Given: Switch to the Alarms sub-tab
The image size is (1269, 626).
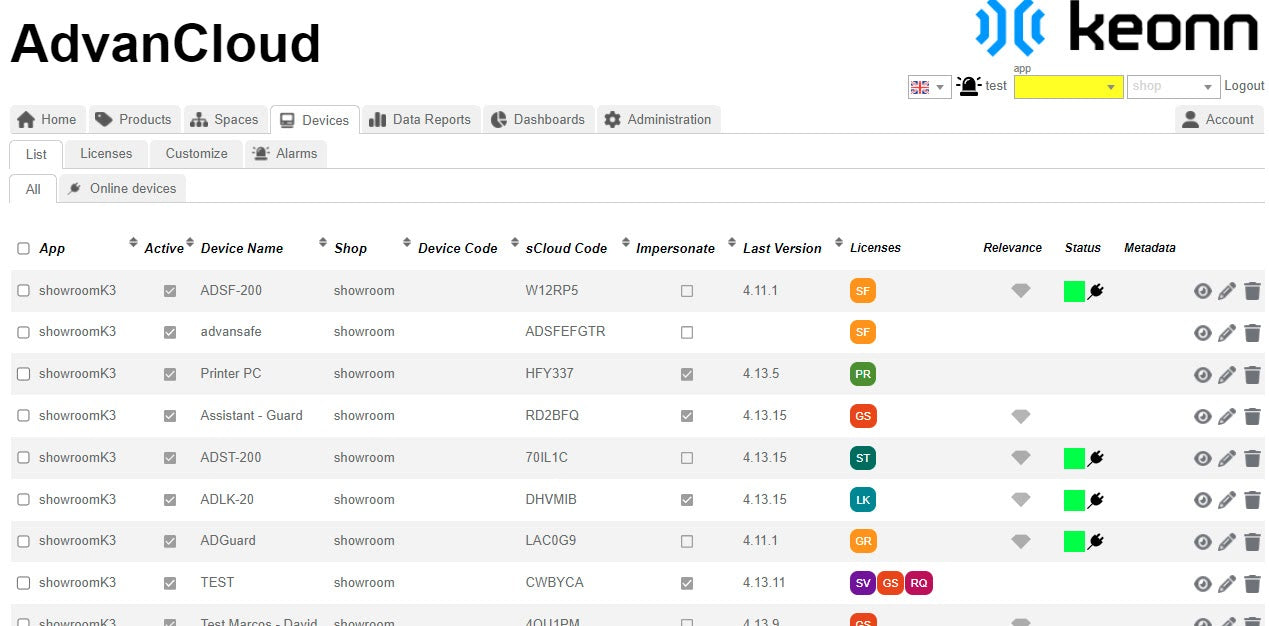Looking at the screenshot, I should point(286,153).
